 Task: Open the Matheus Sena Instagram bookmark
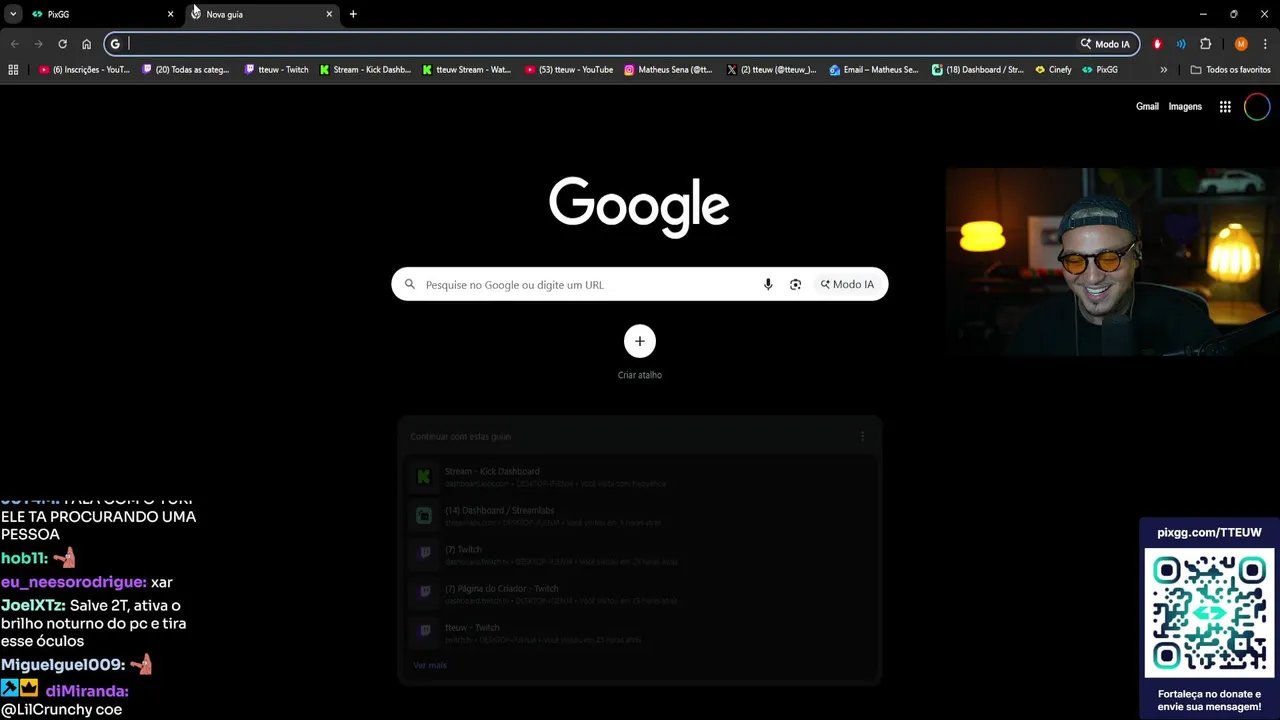668,70
